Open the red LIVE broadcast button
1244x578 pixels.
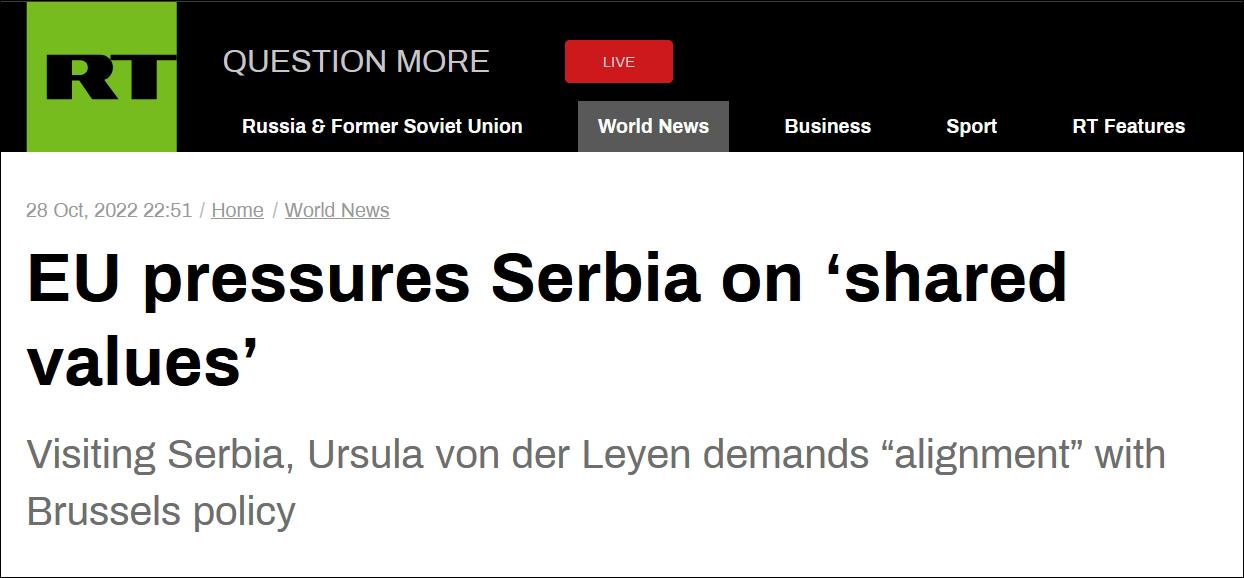pos(618,62)
